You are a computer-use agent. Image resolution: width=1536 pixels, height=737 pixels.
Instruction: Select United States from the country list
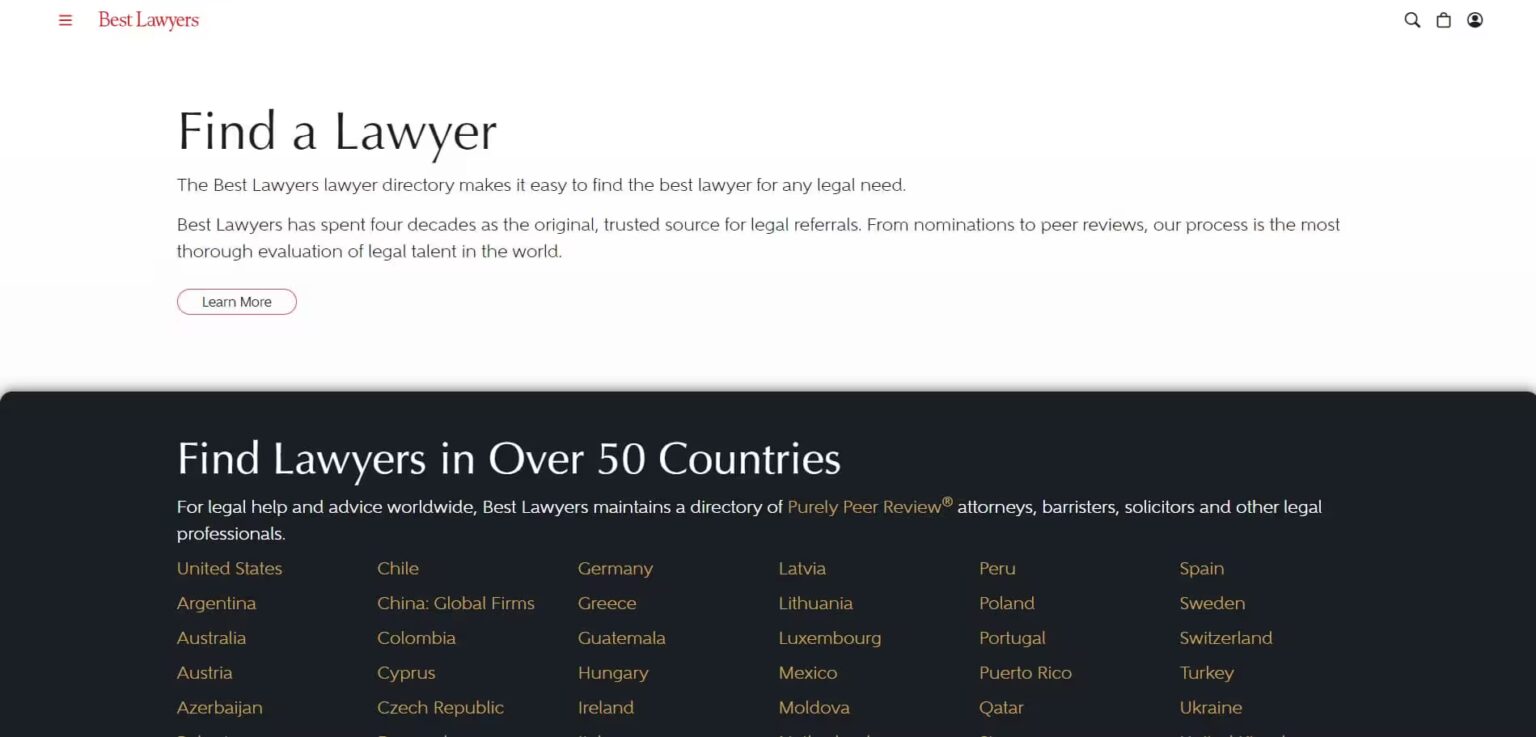(x=229, y=568)
